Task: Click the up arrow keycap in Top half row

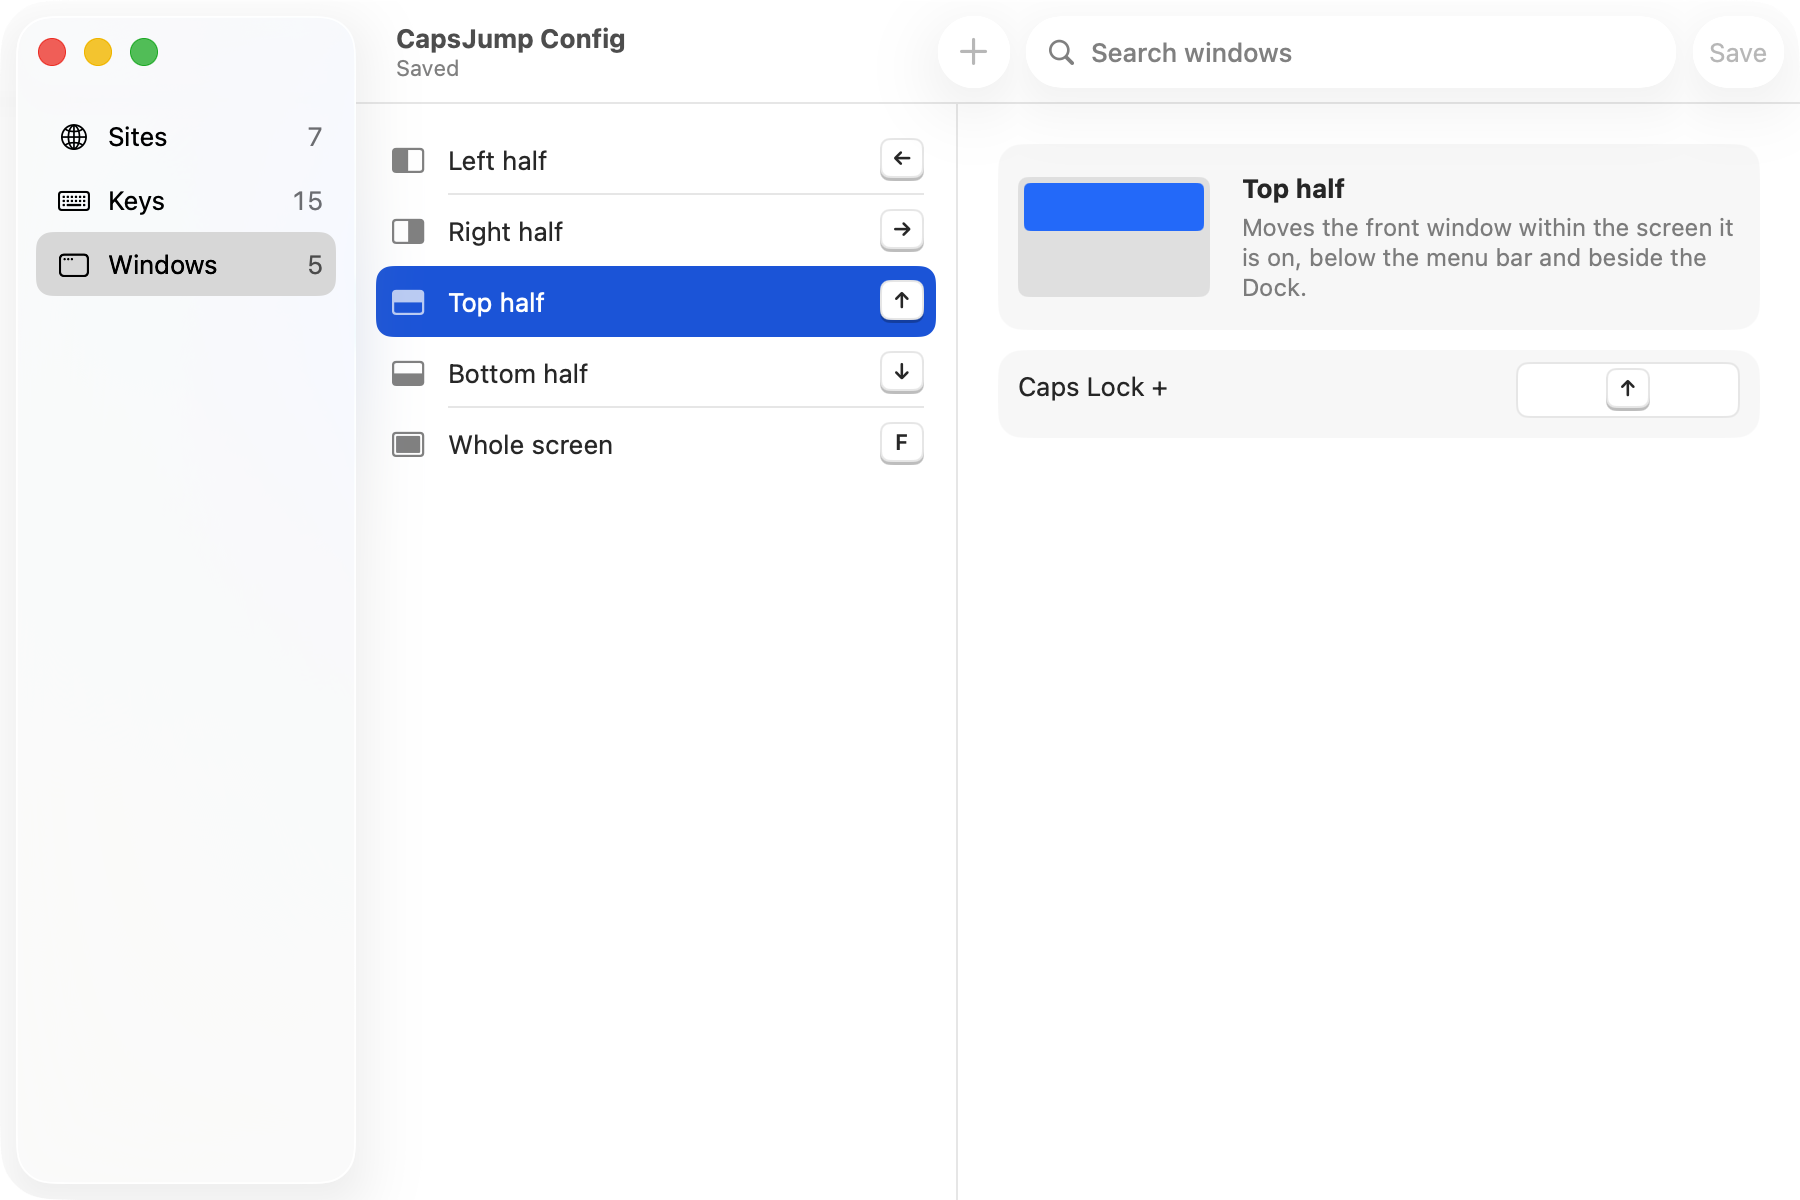Action: click(902, 301)
